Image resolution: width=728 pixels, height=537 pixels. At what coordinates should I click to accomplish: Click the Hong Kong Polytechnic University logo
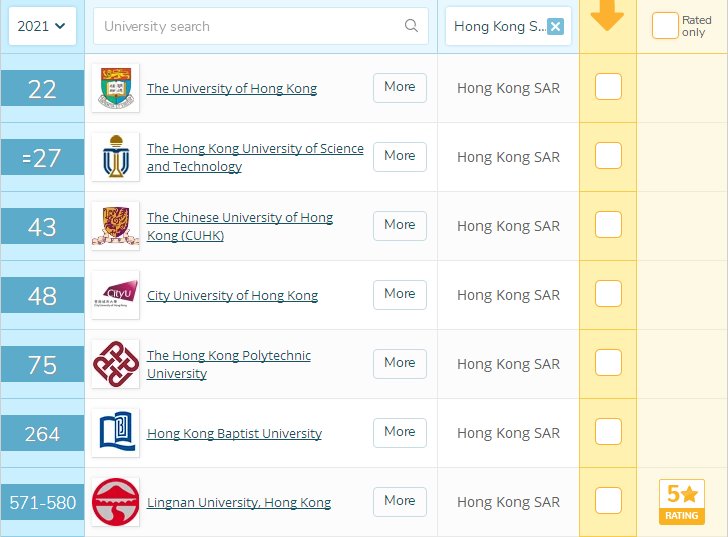(x=115, y=364)
